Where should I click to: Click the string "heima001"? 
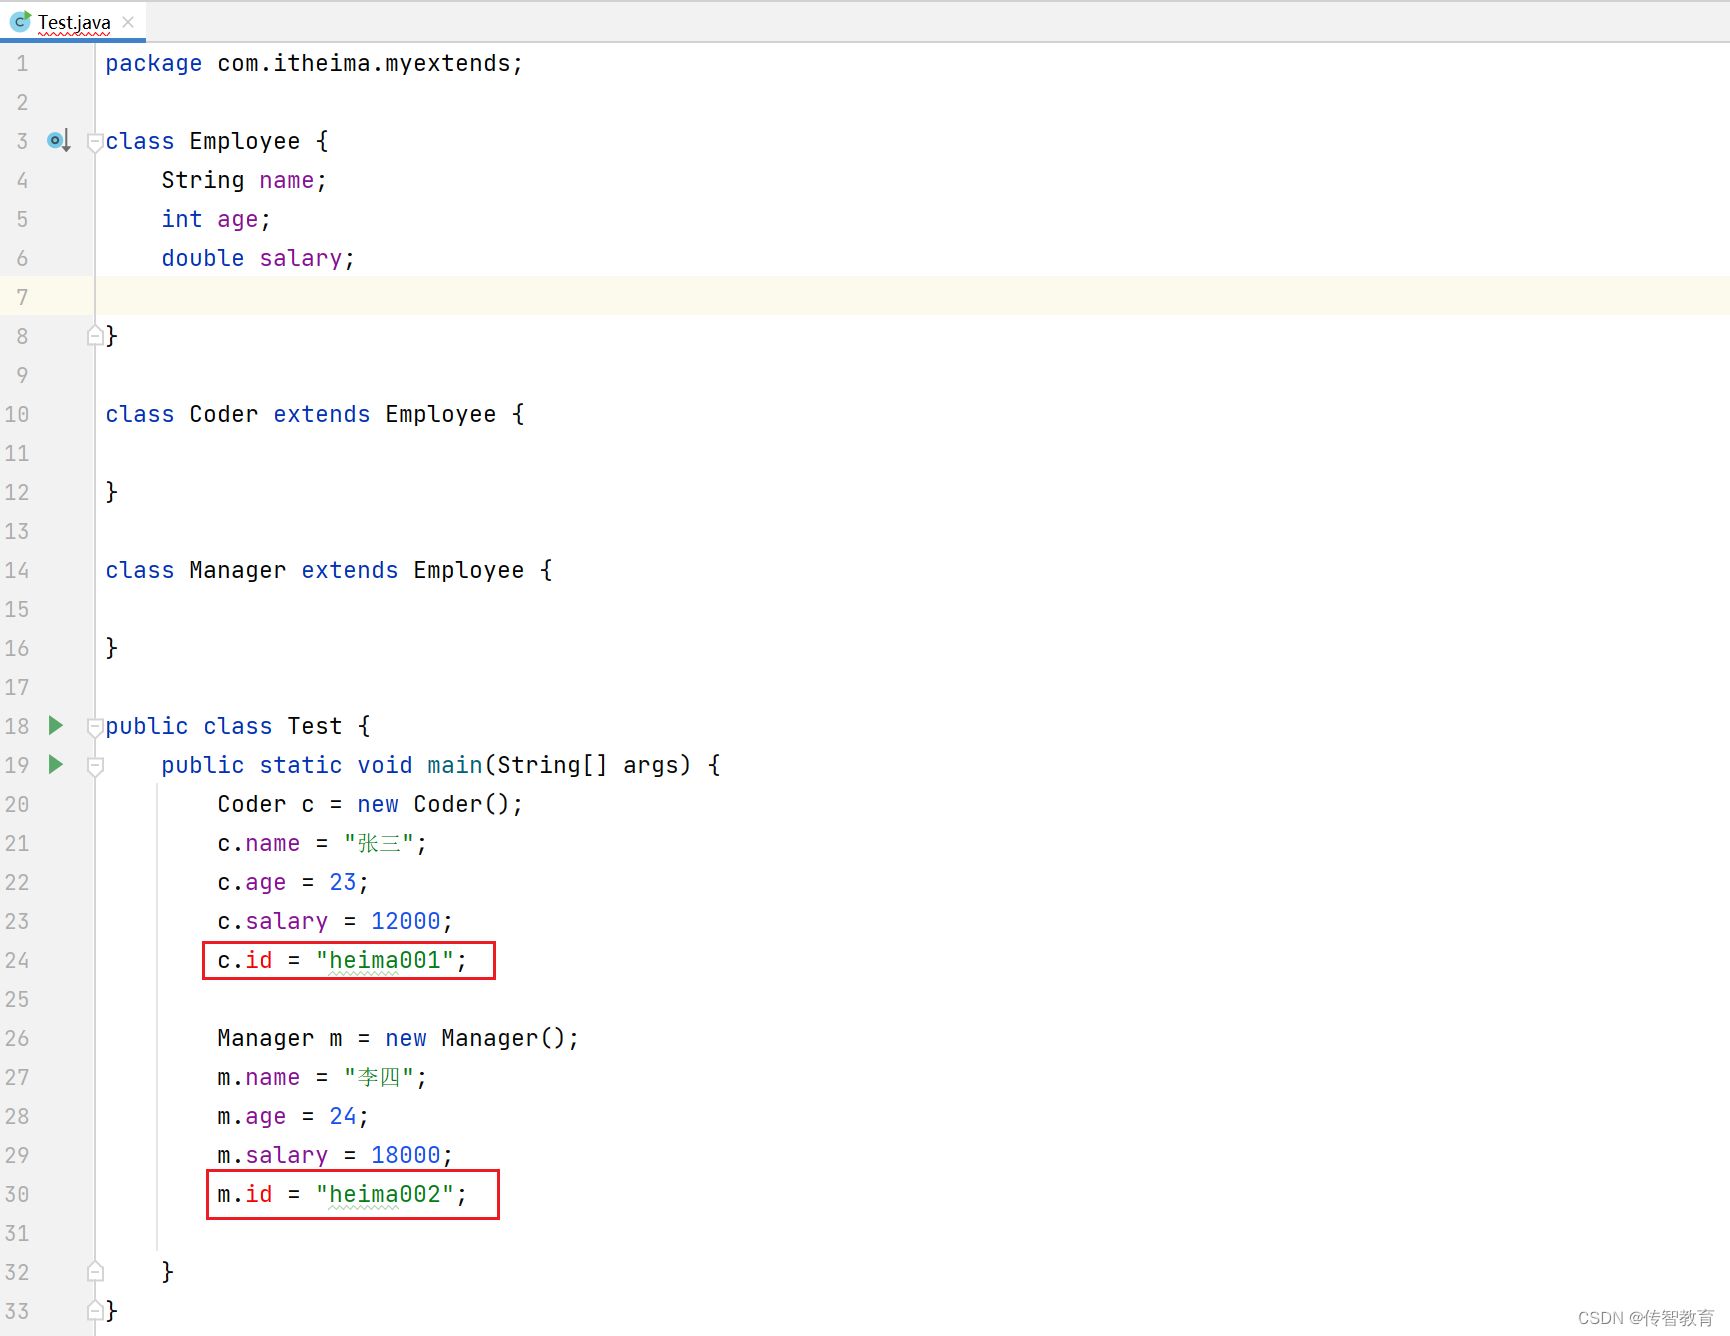[385, 960]
